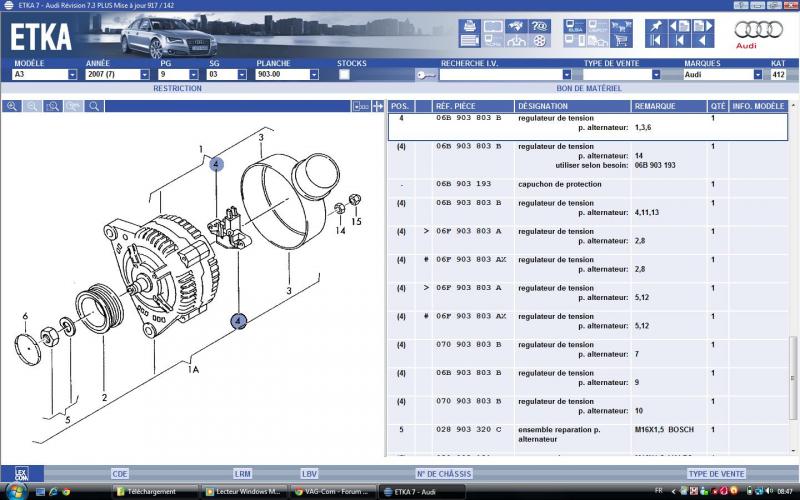Image resolution: width=800 pixels, height=500 pixels.
Task: Click the plain magnifier search icon
Action: (94, 106)
